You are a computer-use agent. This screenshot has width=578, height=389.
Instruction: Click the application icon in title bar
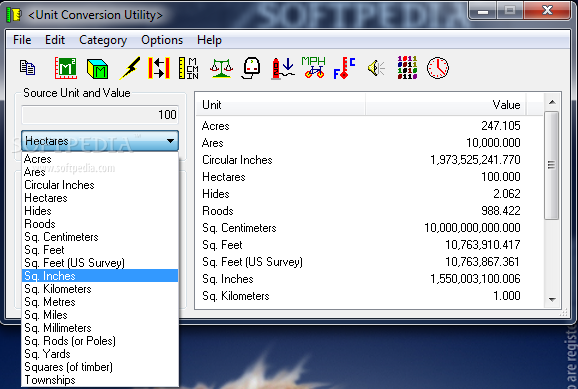click(14, 15)
